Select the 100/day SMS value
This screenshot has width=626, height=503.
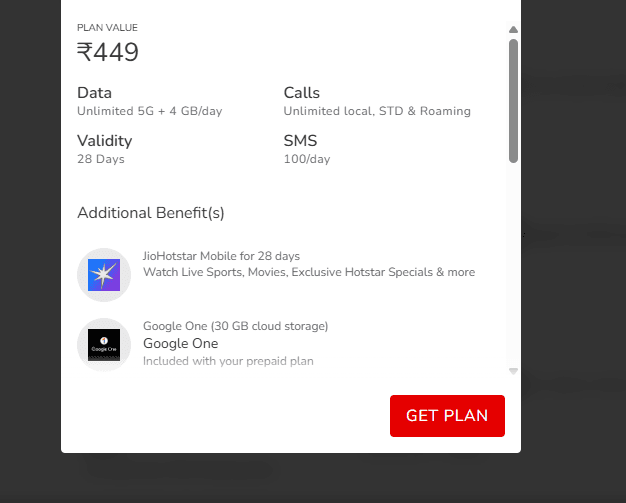[x=307, y=159]
